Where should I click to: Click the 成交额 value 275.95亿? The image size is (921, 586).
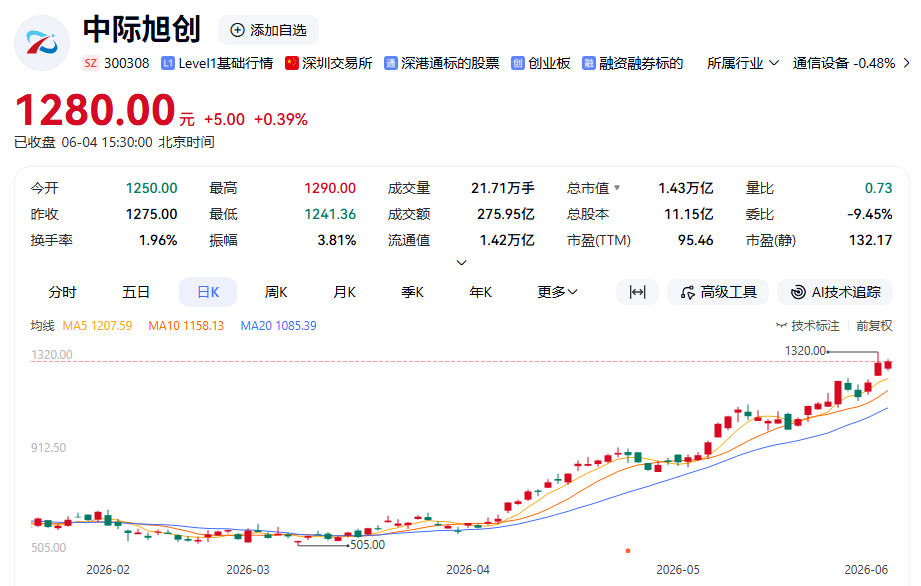pyautogui.click(x=506, y=214)
